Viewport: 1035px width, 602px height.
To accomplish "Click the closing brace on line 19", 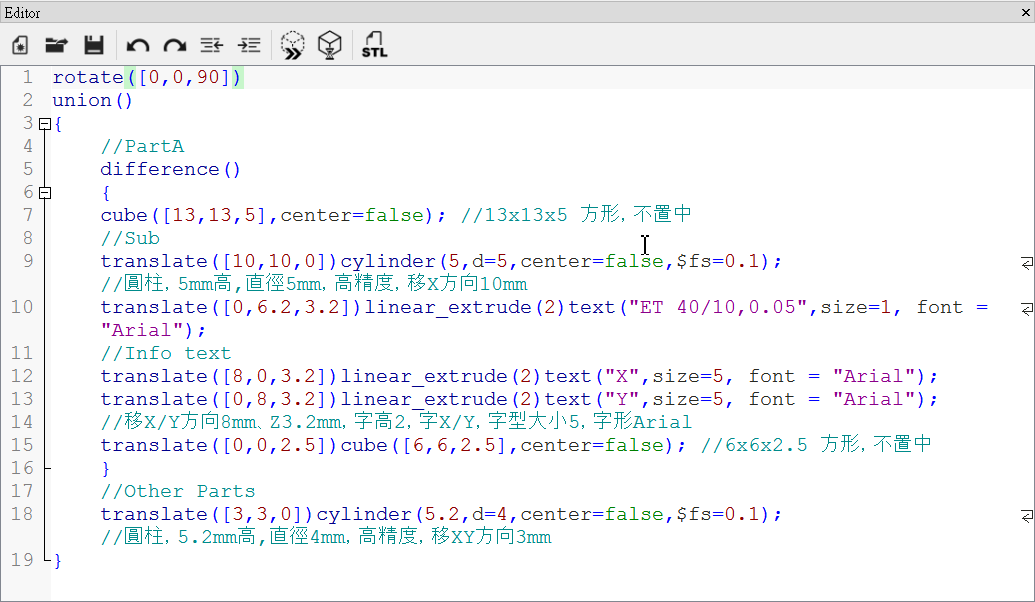I will (58, 560).
